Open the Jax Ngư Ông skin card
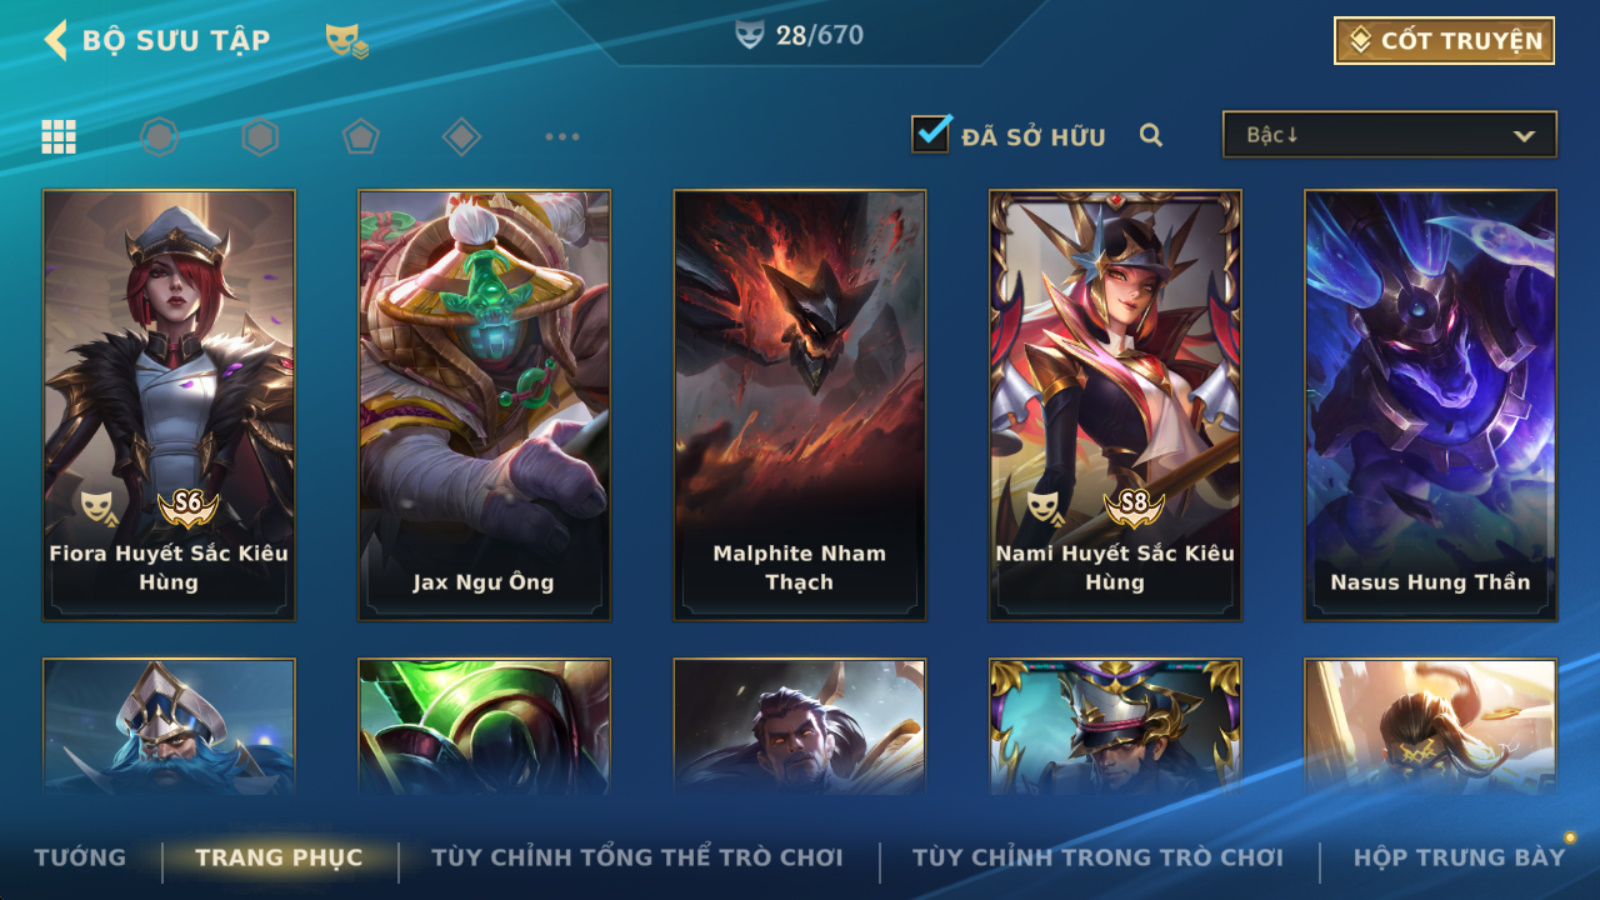 (484, 405)
